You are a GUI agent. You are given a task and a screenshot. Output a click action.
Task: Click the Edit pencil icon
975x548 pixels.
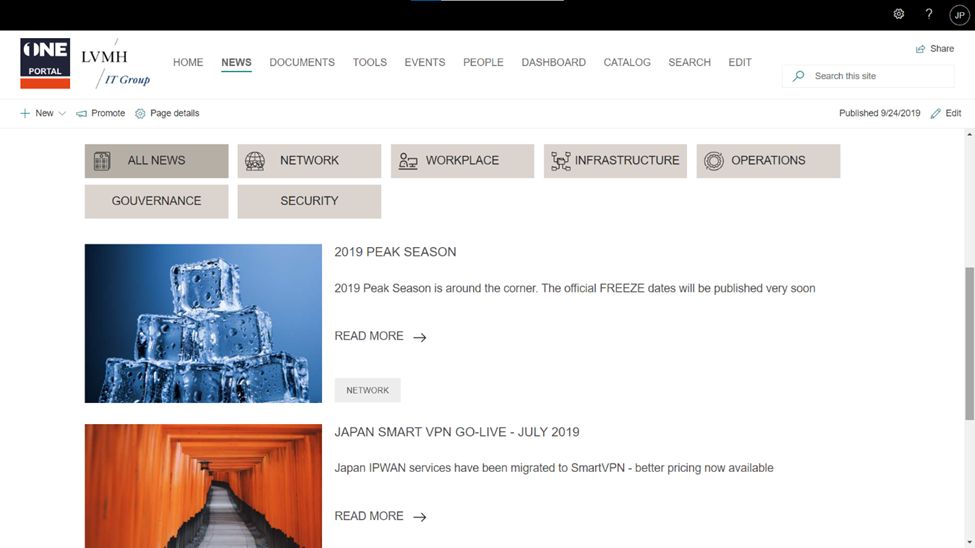[935, 113]
